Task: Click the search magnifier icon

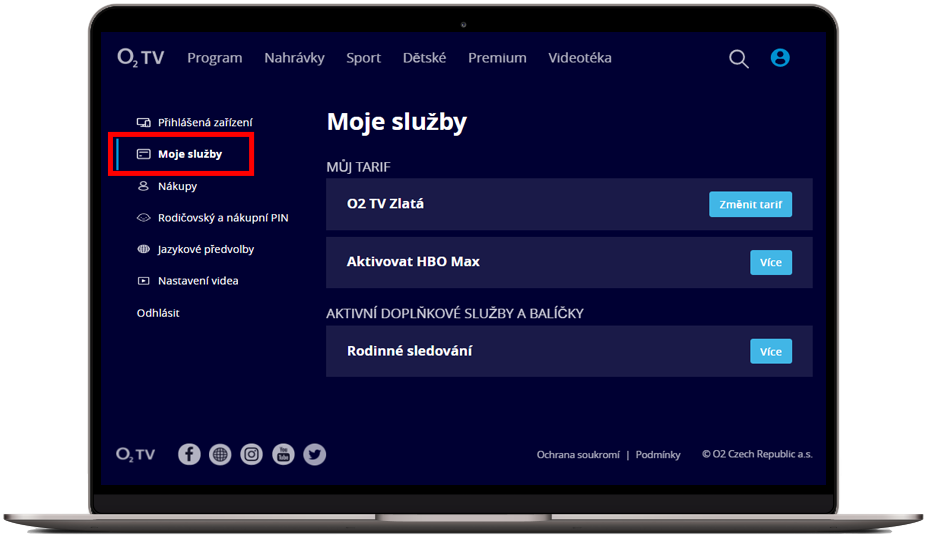Action: (x=738, y=59)
